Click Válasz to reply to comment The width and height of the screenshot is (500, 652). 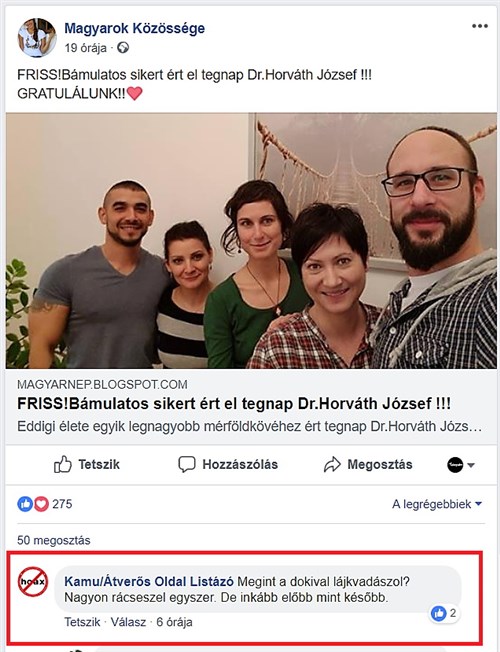click(x=128, y=622)
